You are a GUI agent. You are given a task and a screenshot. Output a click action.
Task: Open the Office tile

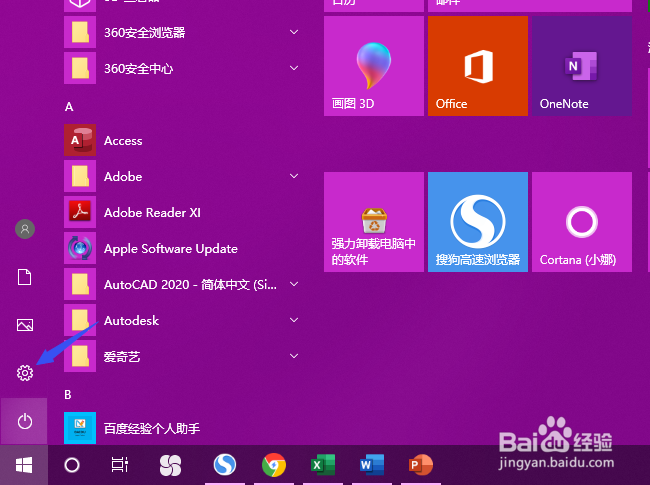pos(478,66)
